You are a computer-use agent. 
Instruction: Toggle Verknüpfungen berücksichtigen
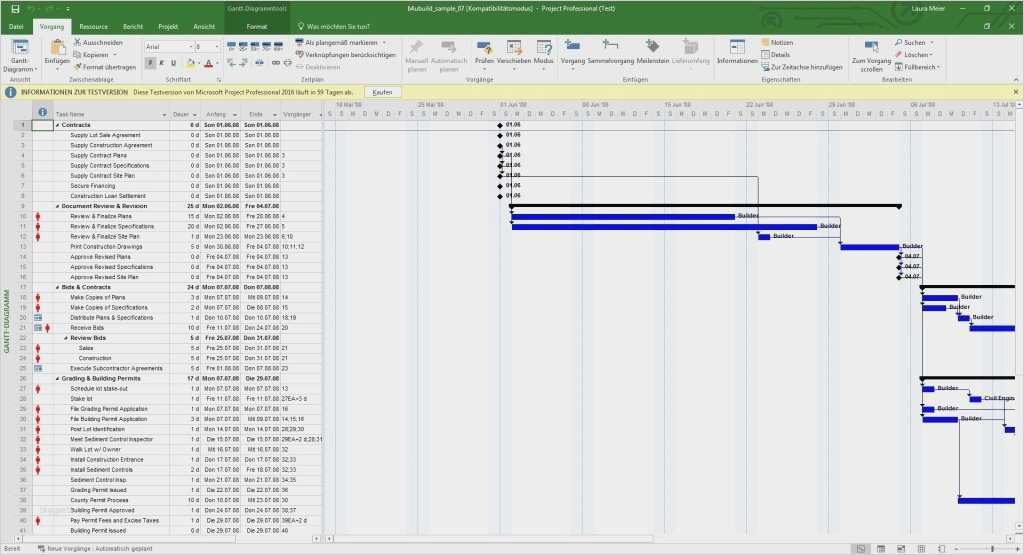point(345,55)
